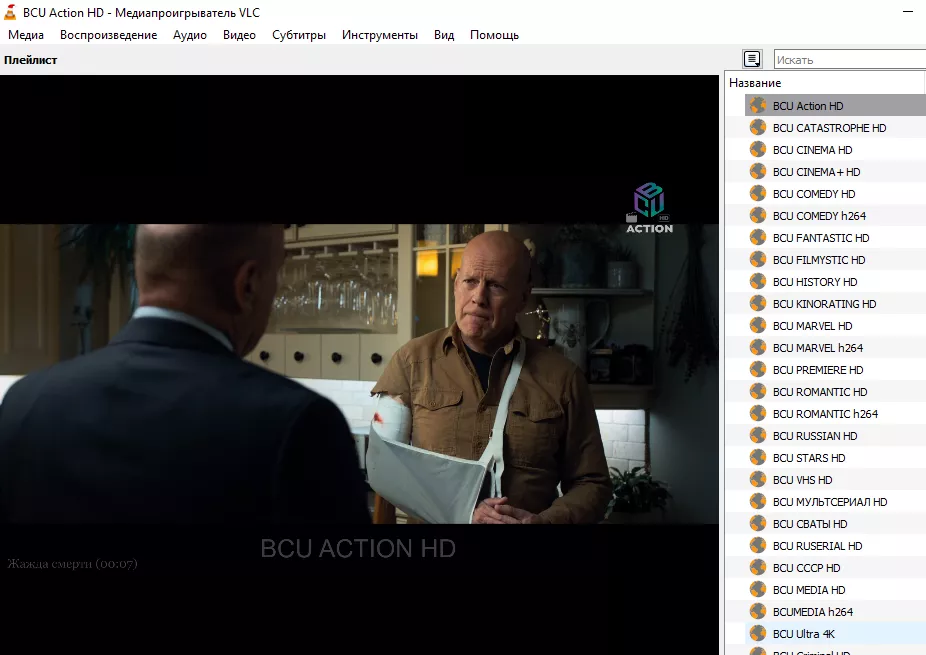Click the stream icon beside BCU MARVEL HD
Image resolution: width=926 pixels, height=655 pixels.
pyautogui.click(x=758, y=325)
